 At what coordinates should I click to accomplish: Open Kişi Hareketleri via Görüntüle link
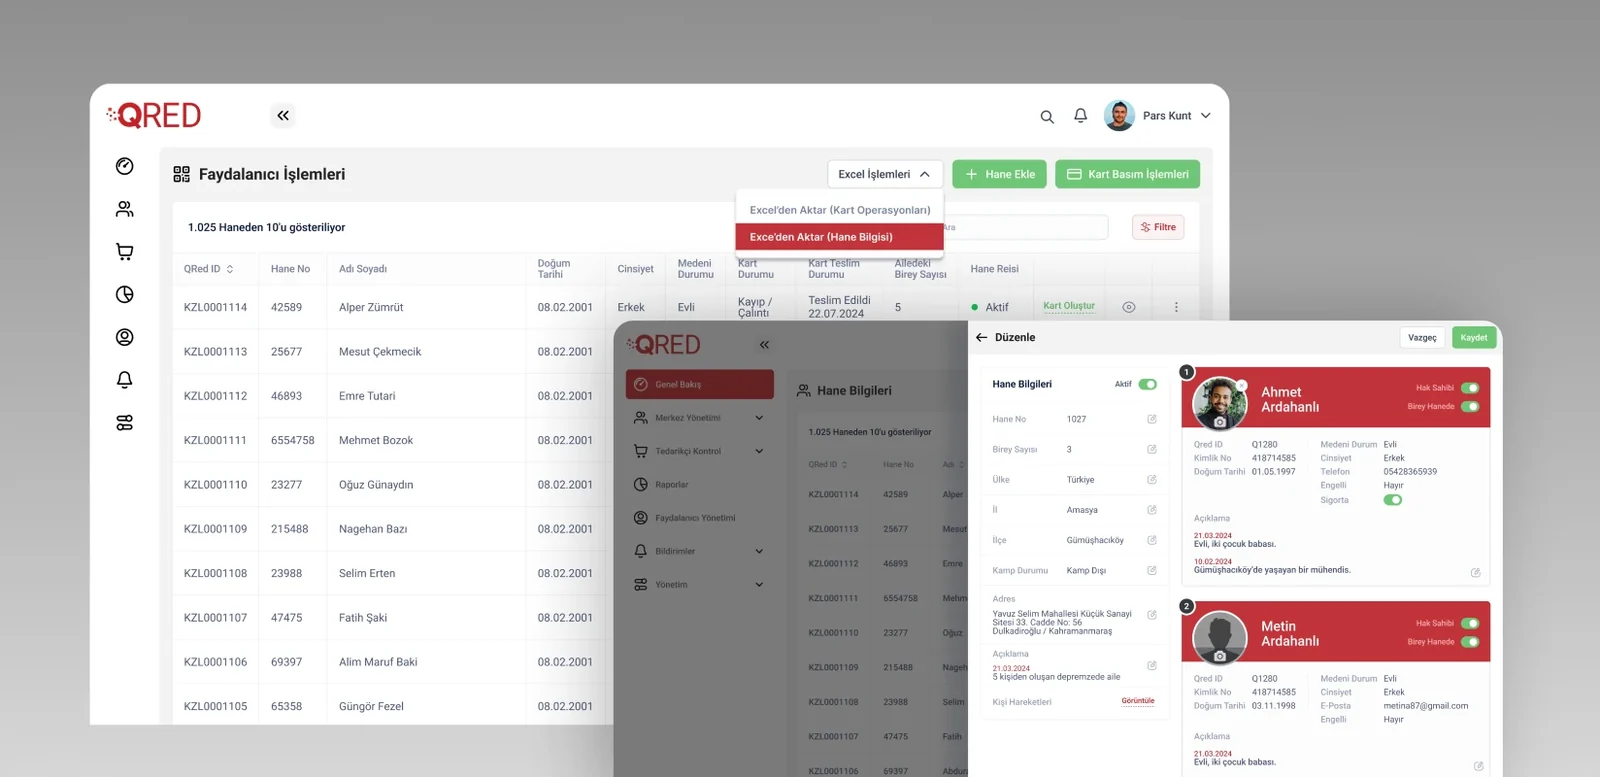[1138, 701]
